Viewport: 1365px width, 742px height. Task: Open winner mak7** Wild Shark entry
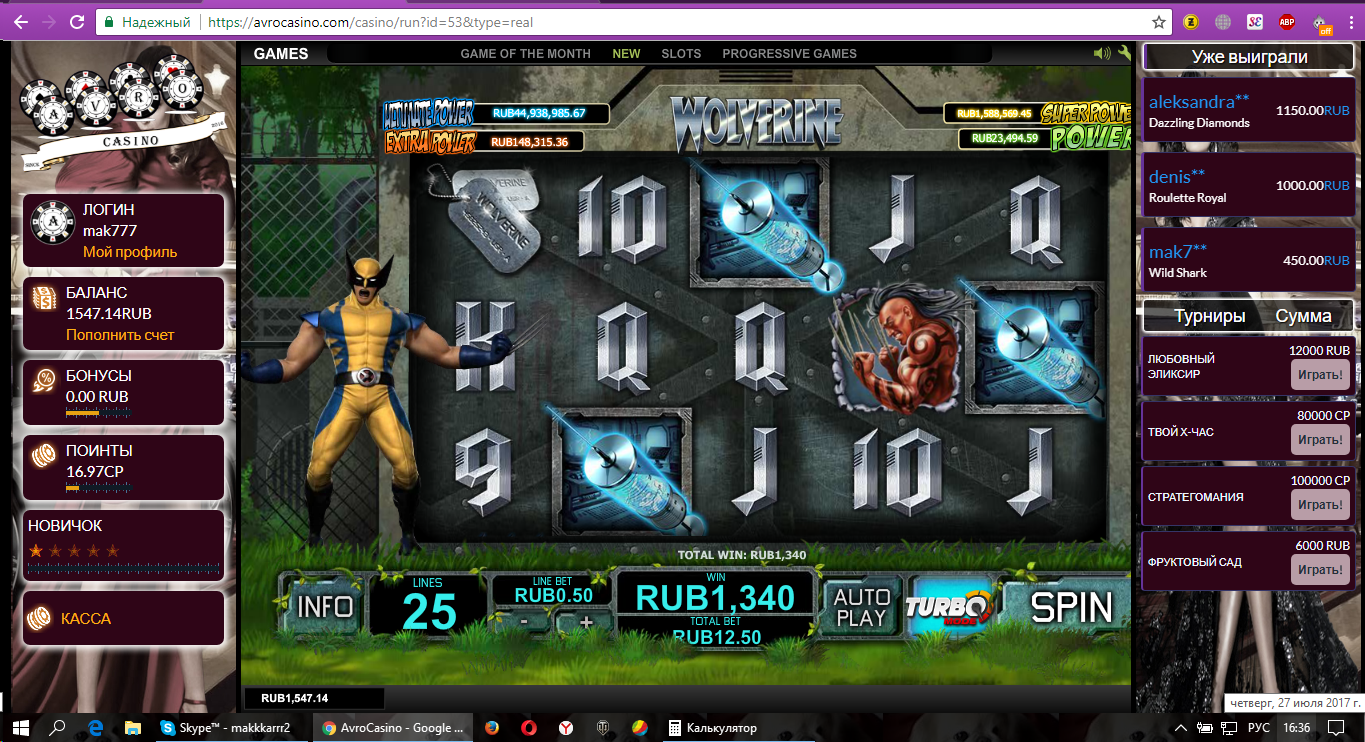(x=1249, y=261)
